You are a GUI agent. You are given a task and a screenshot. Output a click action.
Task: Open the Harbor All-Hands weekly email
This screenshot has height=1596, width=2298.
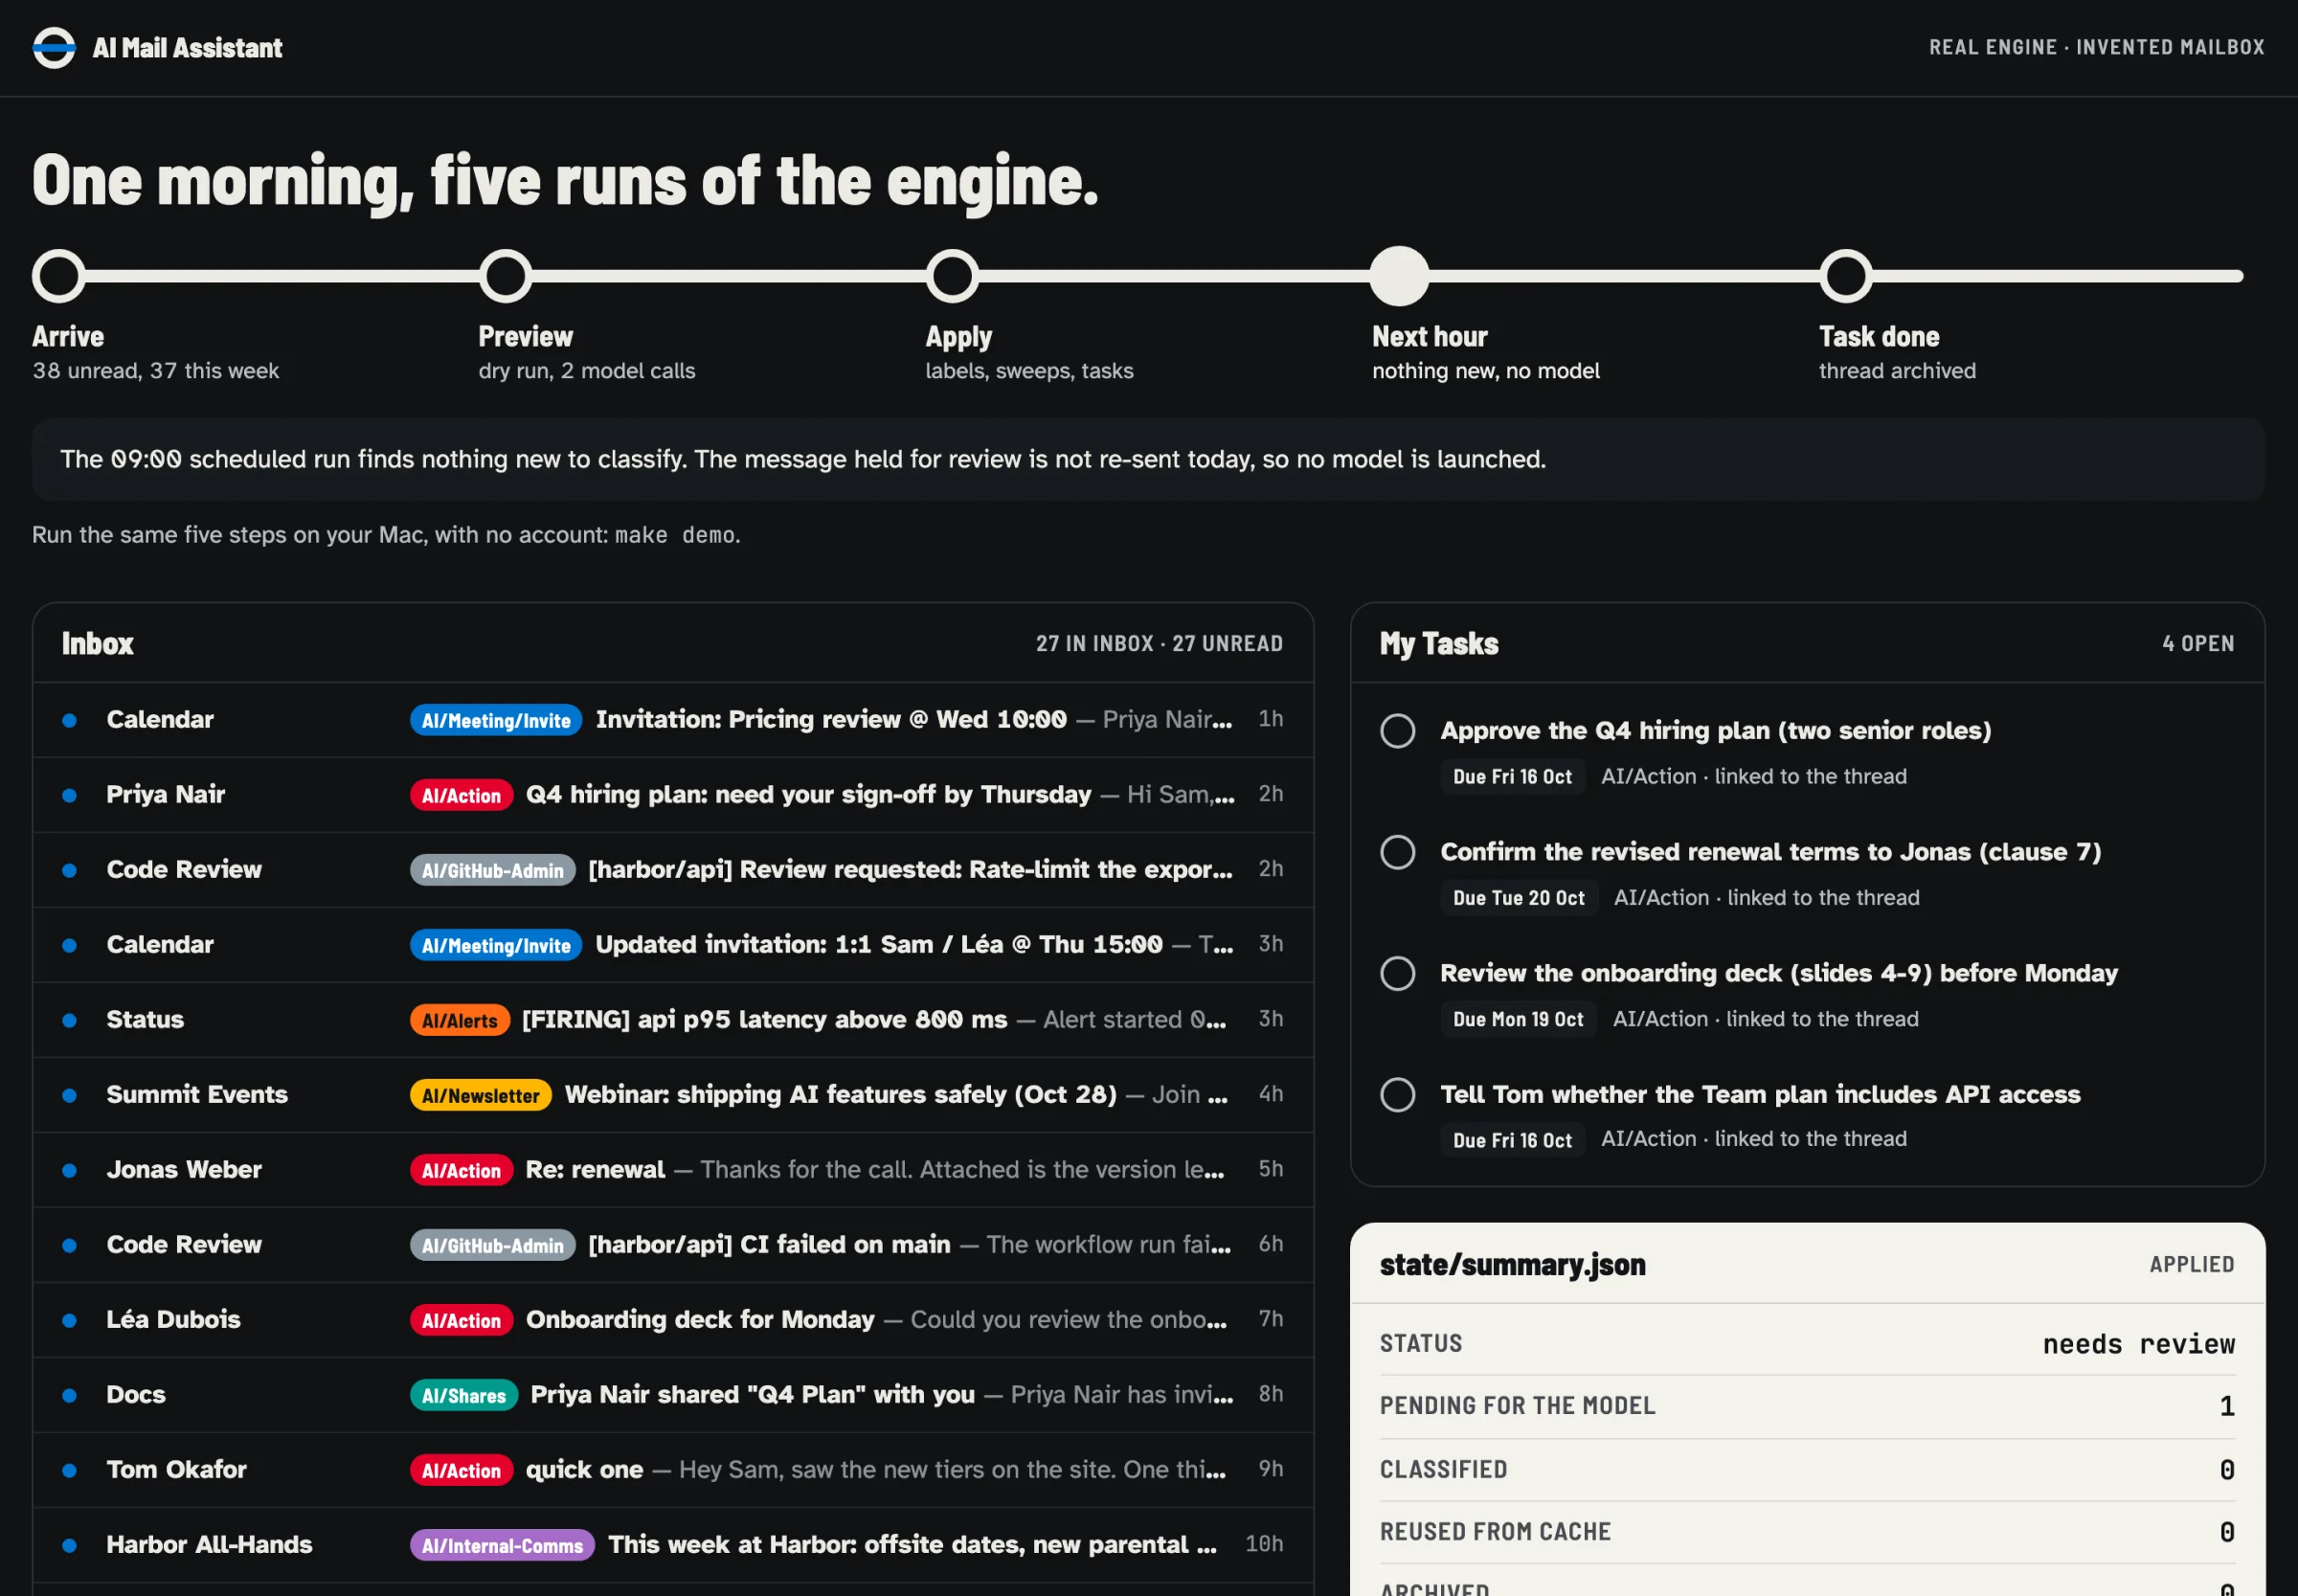672,1545
